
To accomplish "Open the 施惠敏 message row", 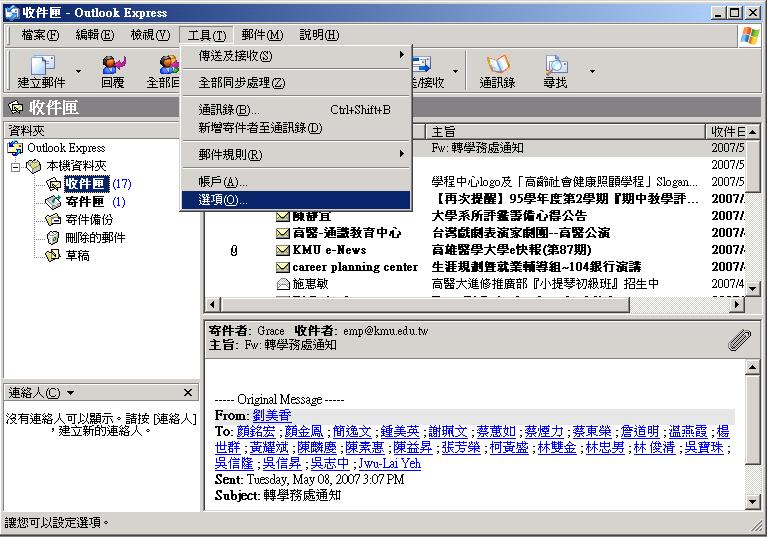I will 474,284.
